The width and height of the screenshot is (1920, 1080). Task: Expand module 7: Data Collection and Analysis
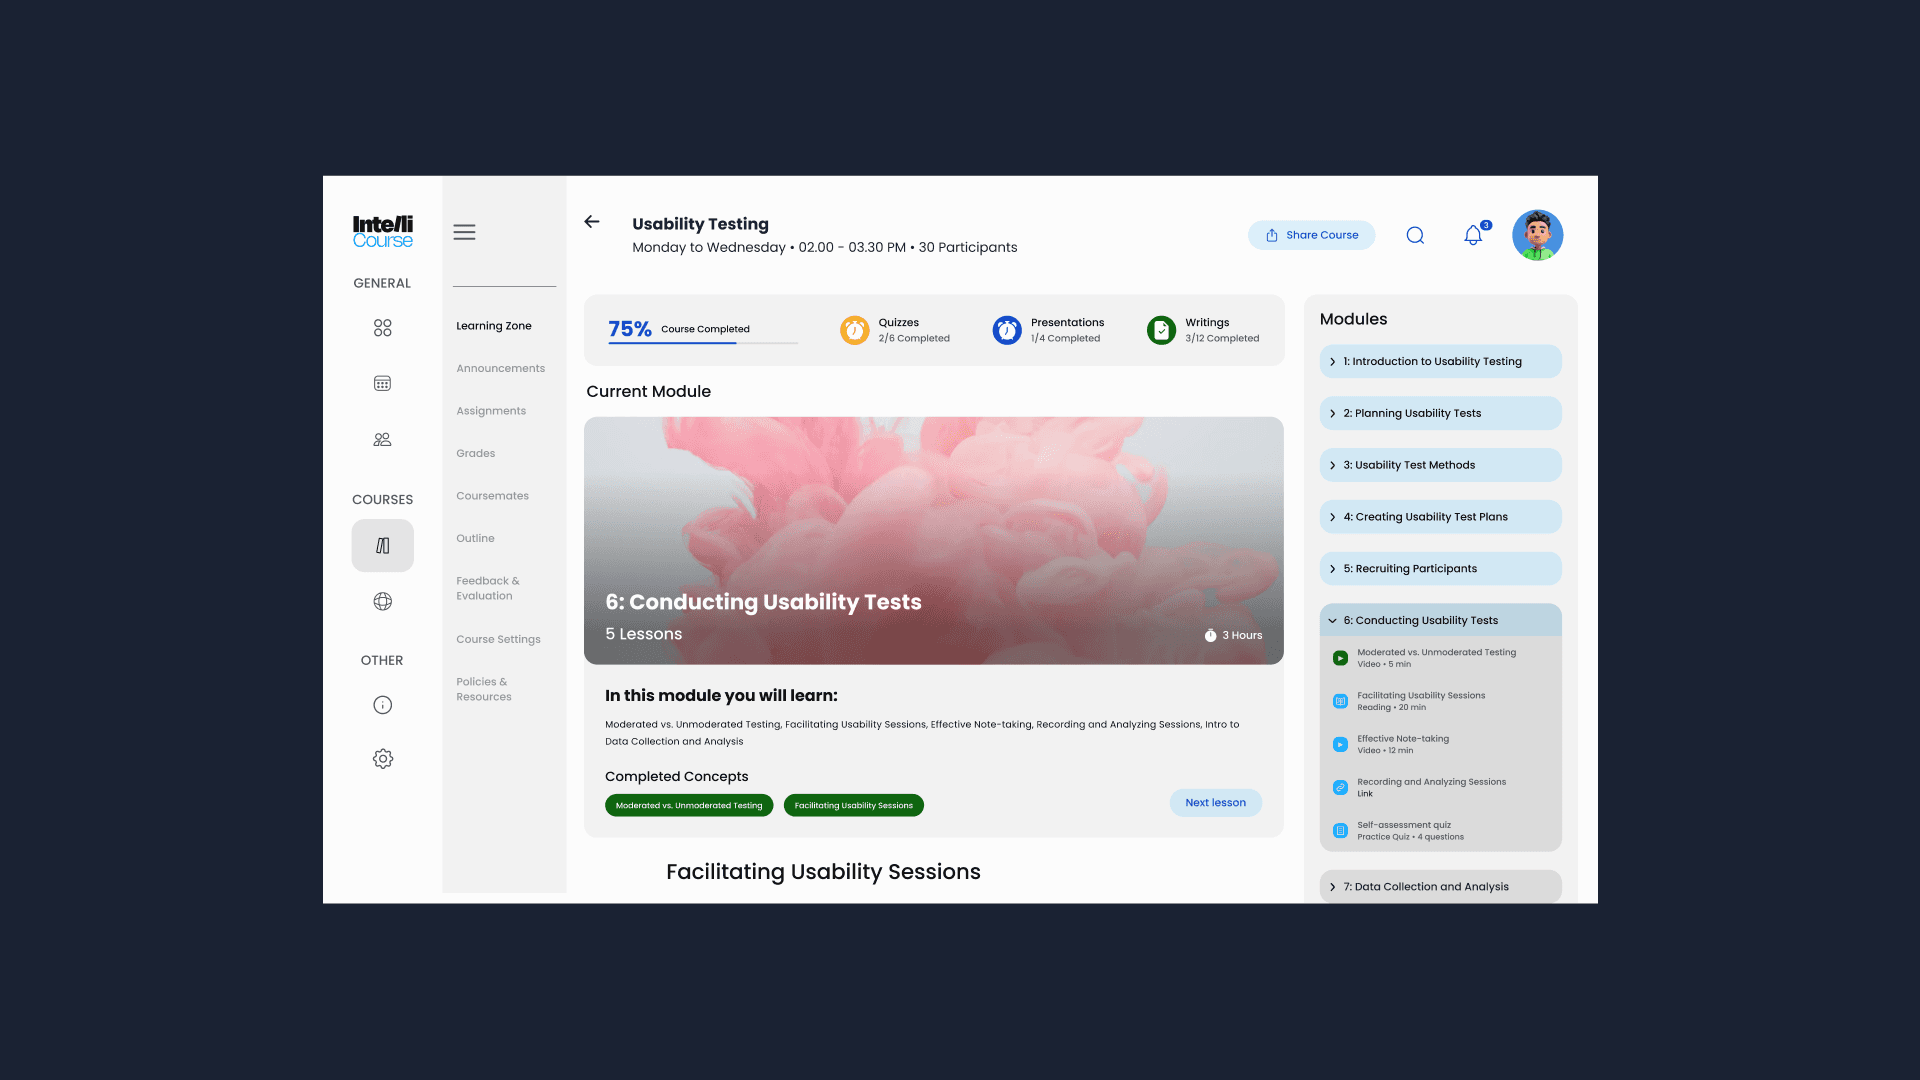1440,887
